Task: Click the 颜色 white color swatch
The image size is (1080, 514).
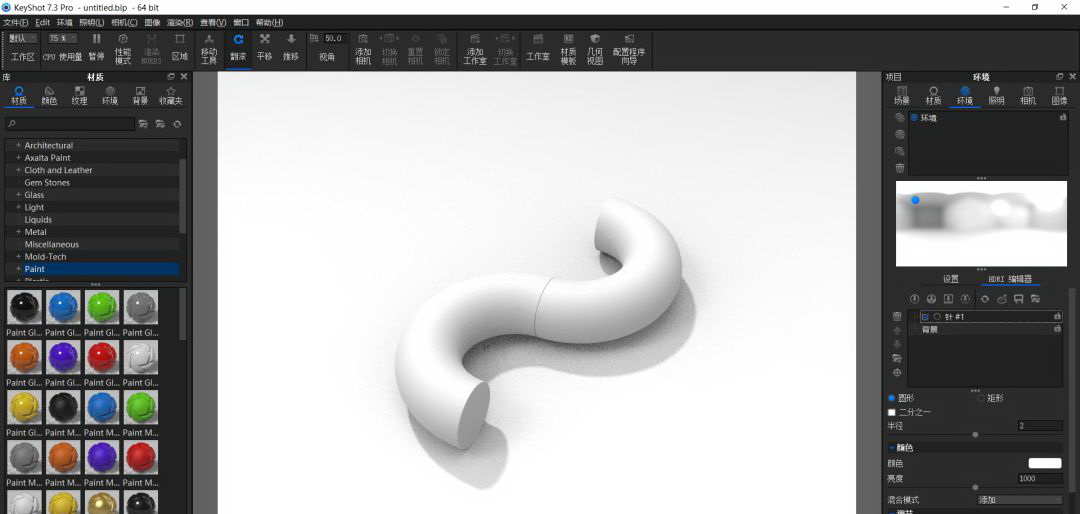Action: 1046,464
